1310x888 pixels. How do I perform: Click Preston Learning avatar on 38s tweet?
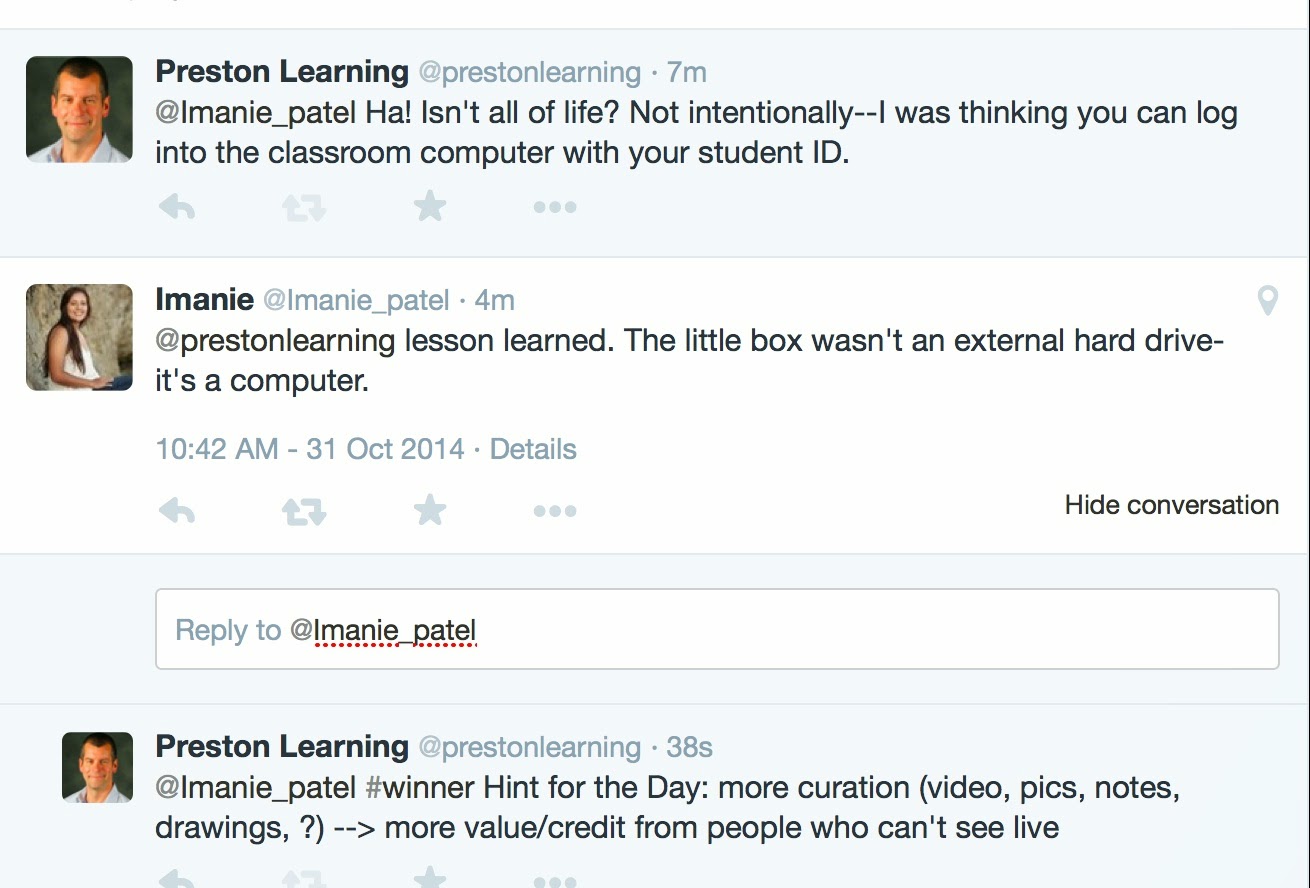click(x=97, y=767)
